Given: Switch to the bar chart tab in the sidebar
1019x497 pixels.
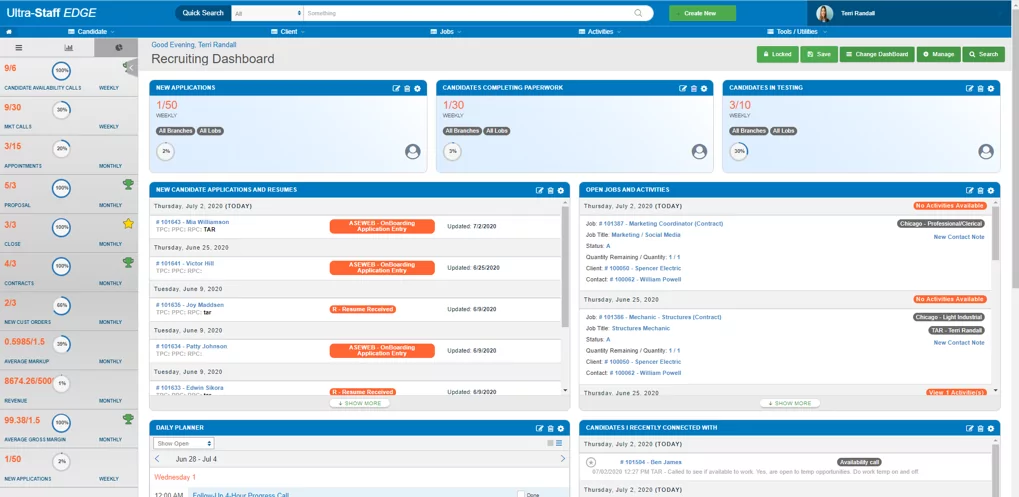Looking at the screenshot, I should click(68, 47).
